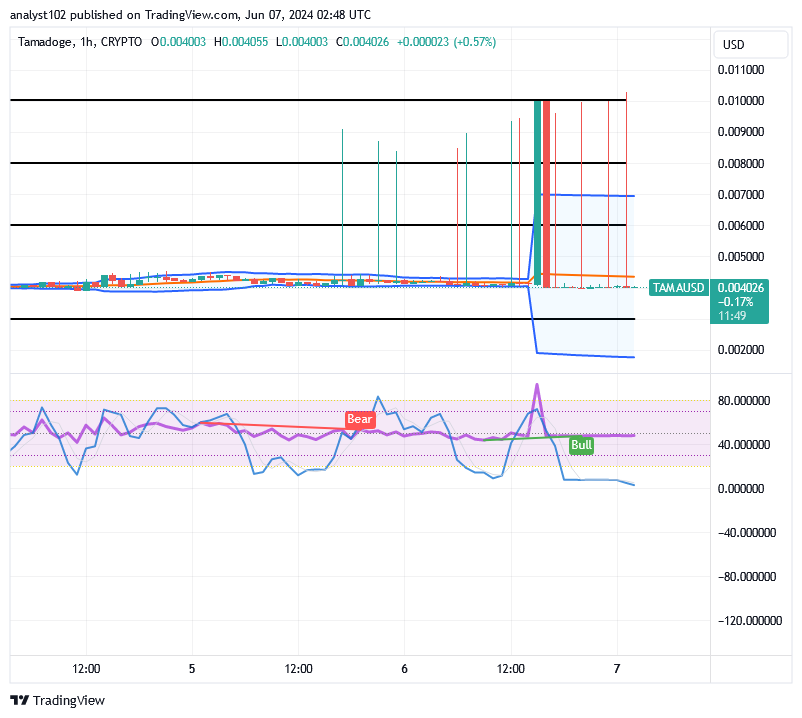The height and width of the screenshot is (718, 802).
Task: Click the 0.008000 price axis label
Action: 741,164
